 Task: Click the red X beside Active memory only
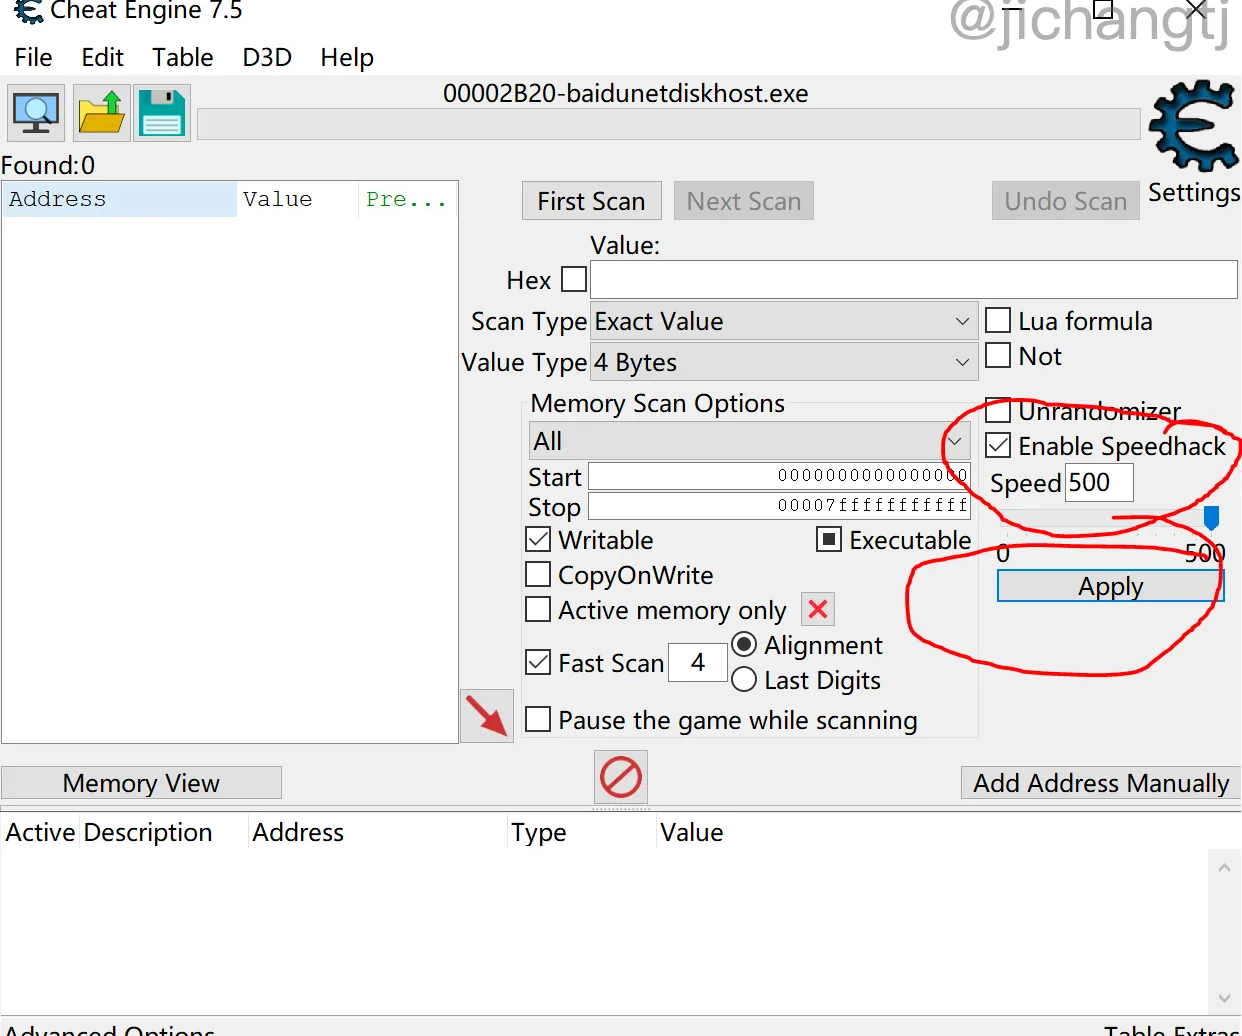pyautogui.click(x=818, y=609)
